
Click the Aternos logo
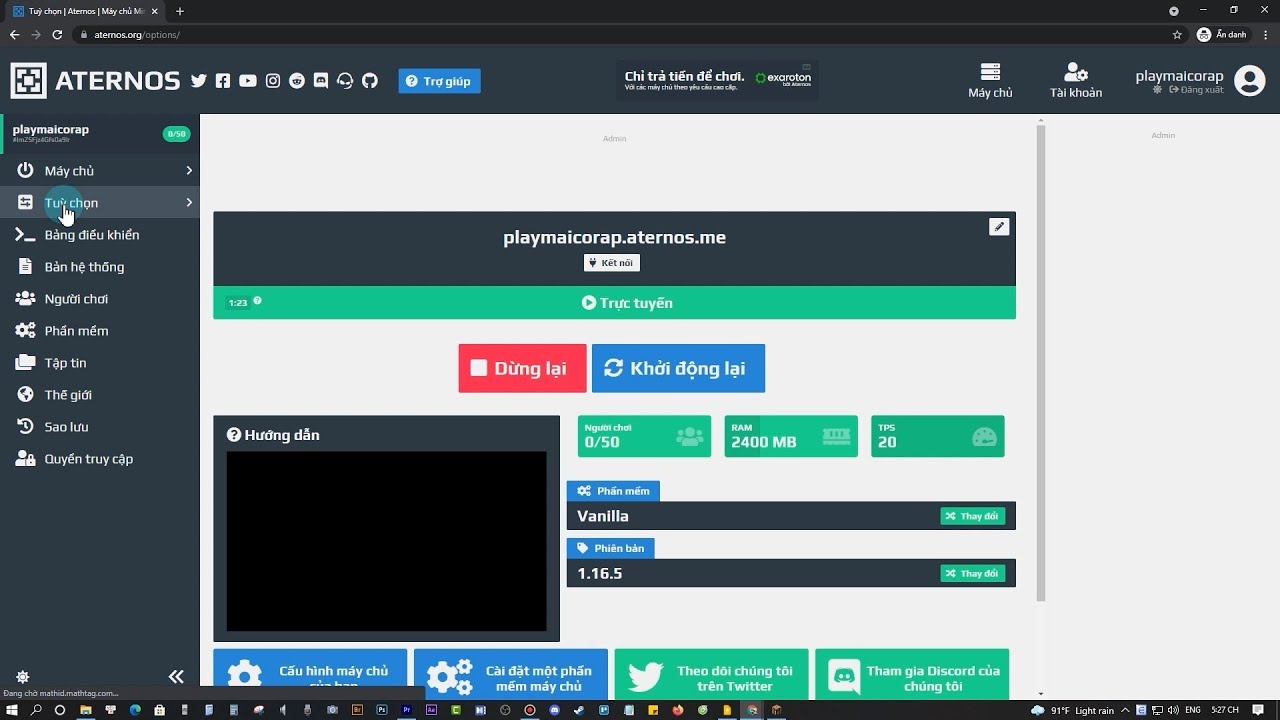[95, 81]
